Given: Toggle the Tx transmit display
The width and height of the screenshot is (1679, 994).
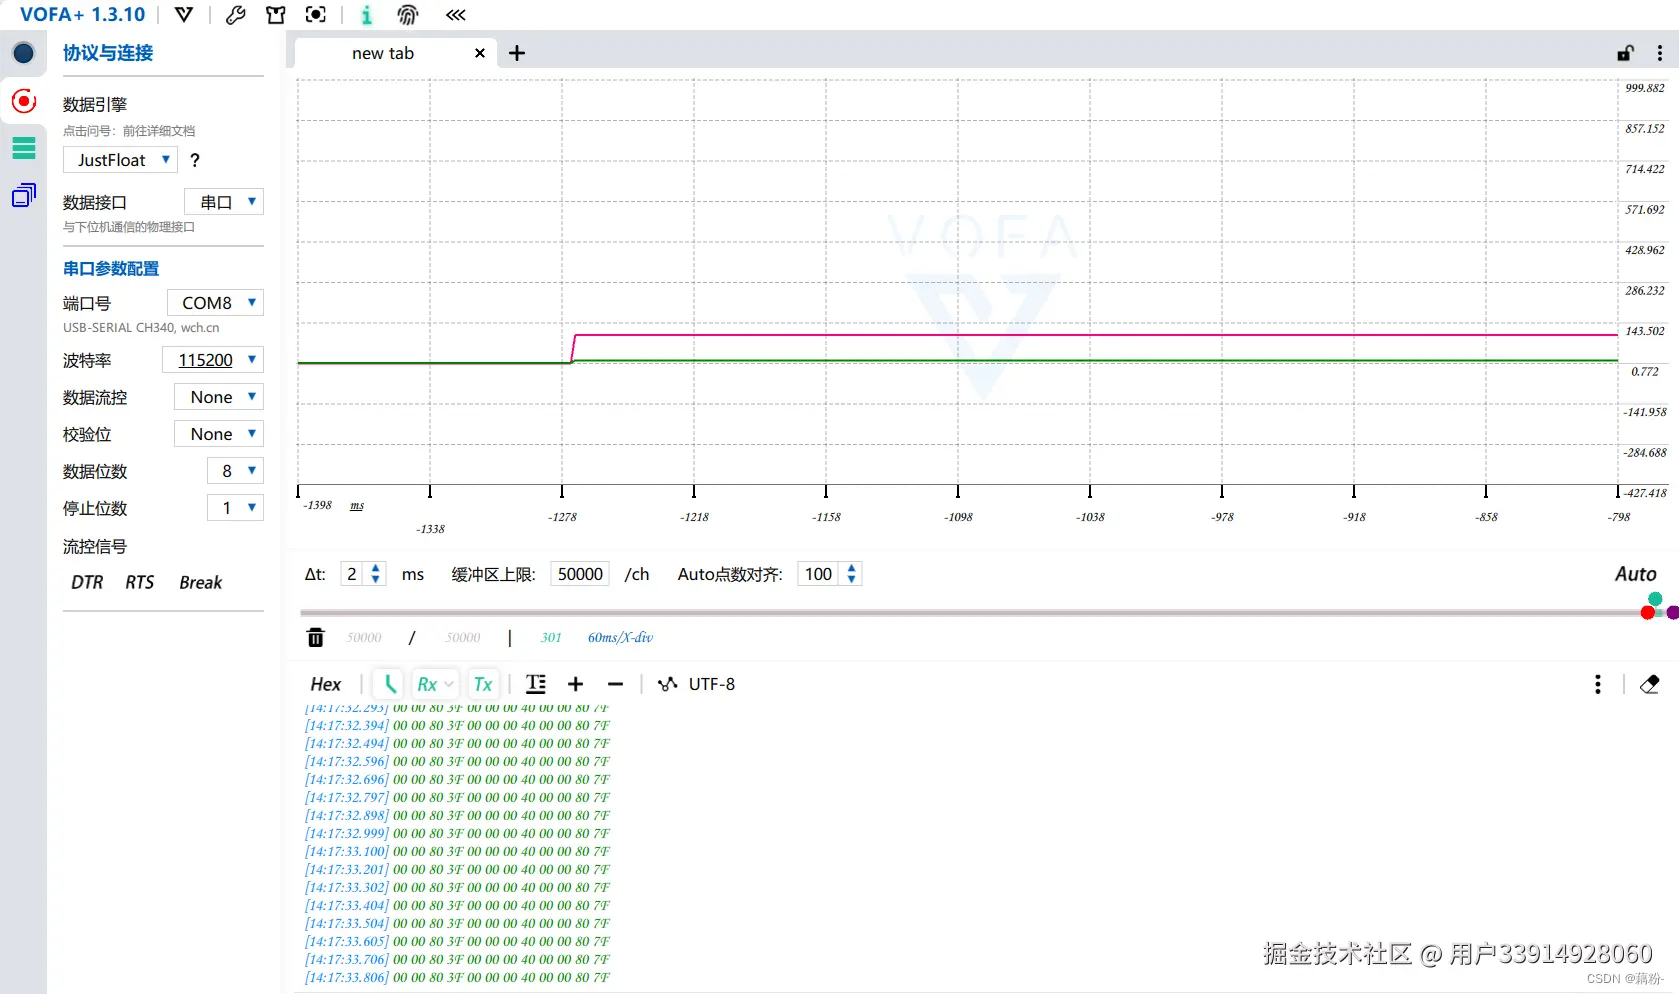Looking at the screenshot, I should pyautogui.click(x=483, y=684).
